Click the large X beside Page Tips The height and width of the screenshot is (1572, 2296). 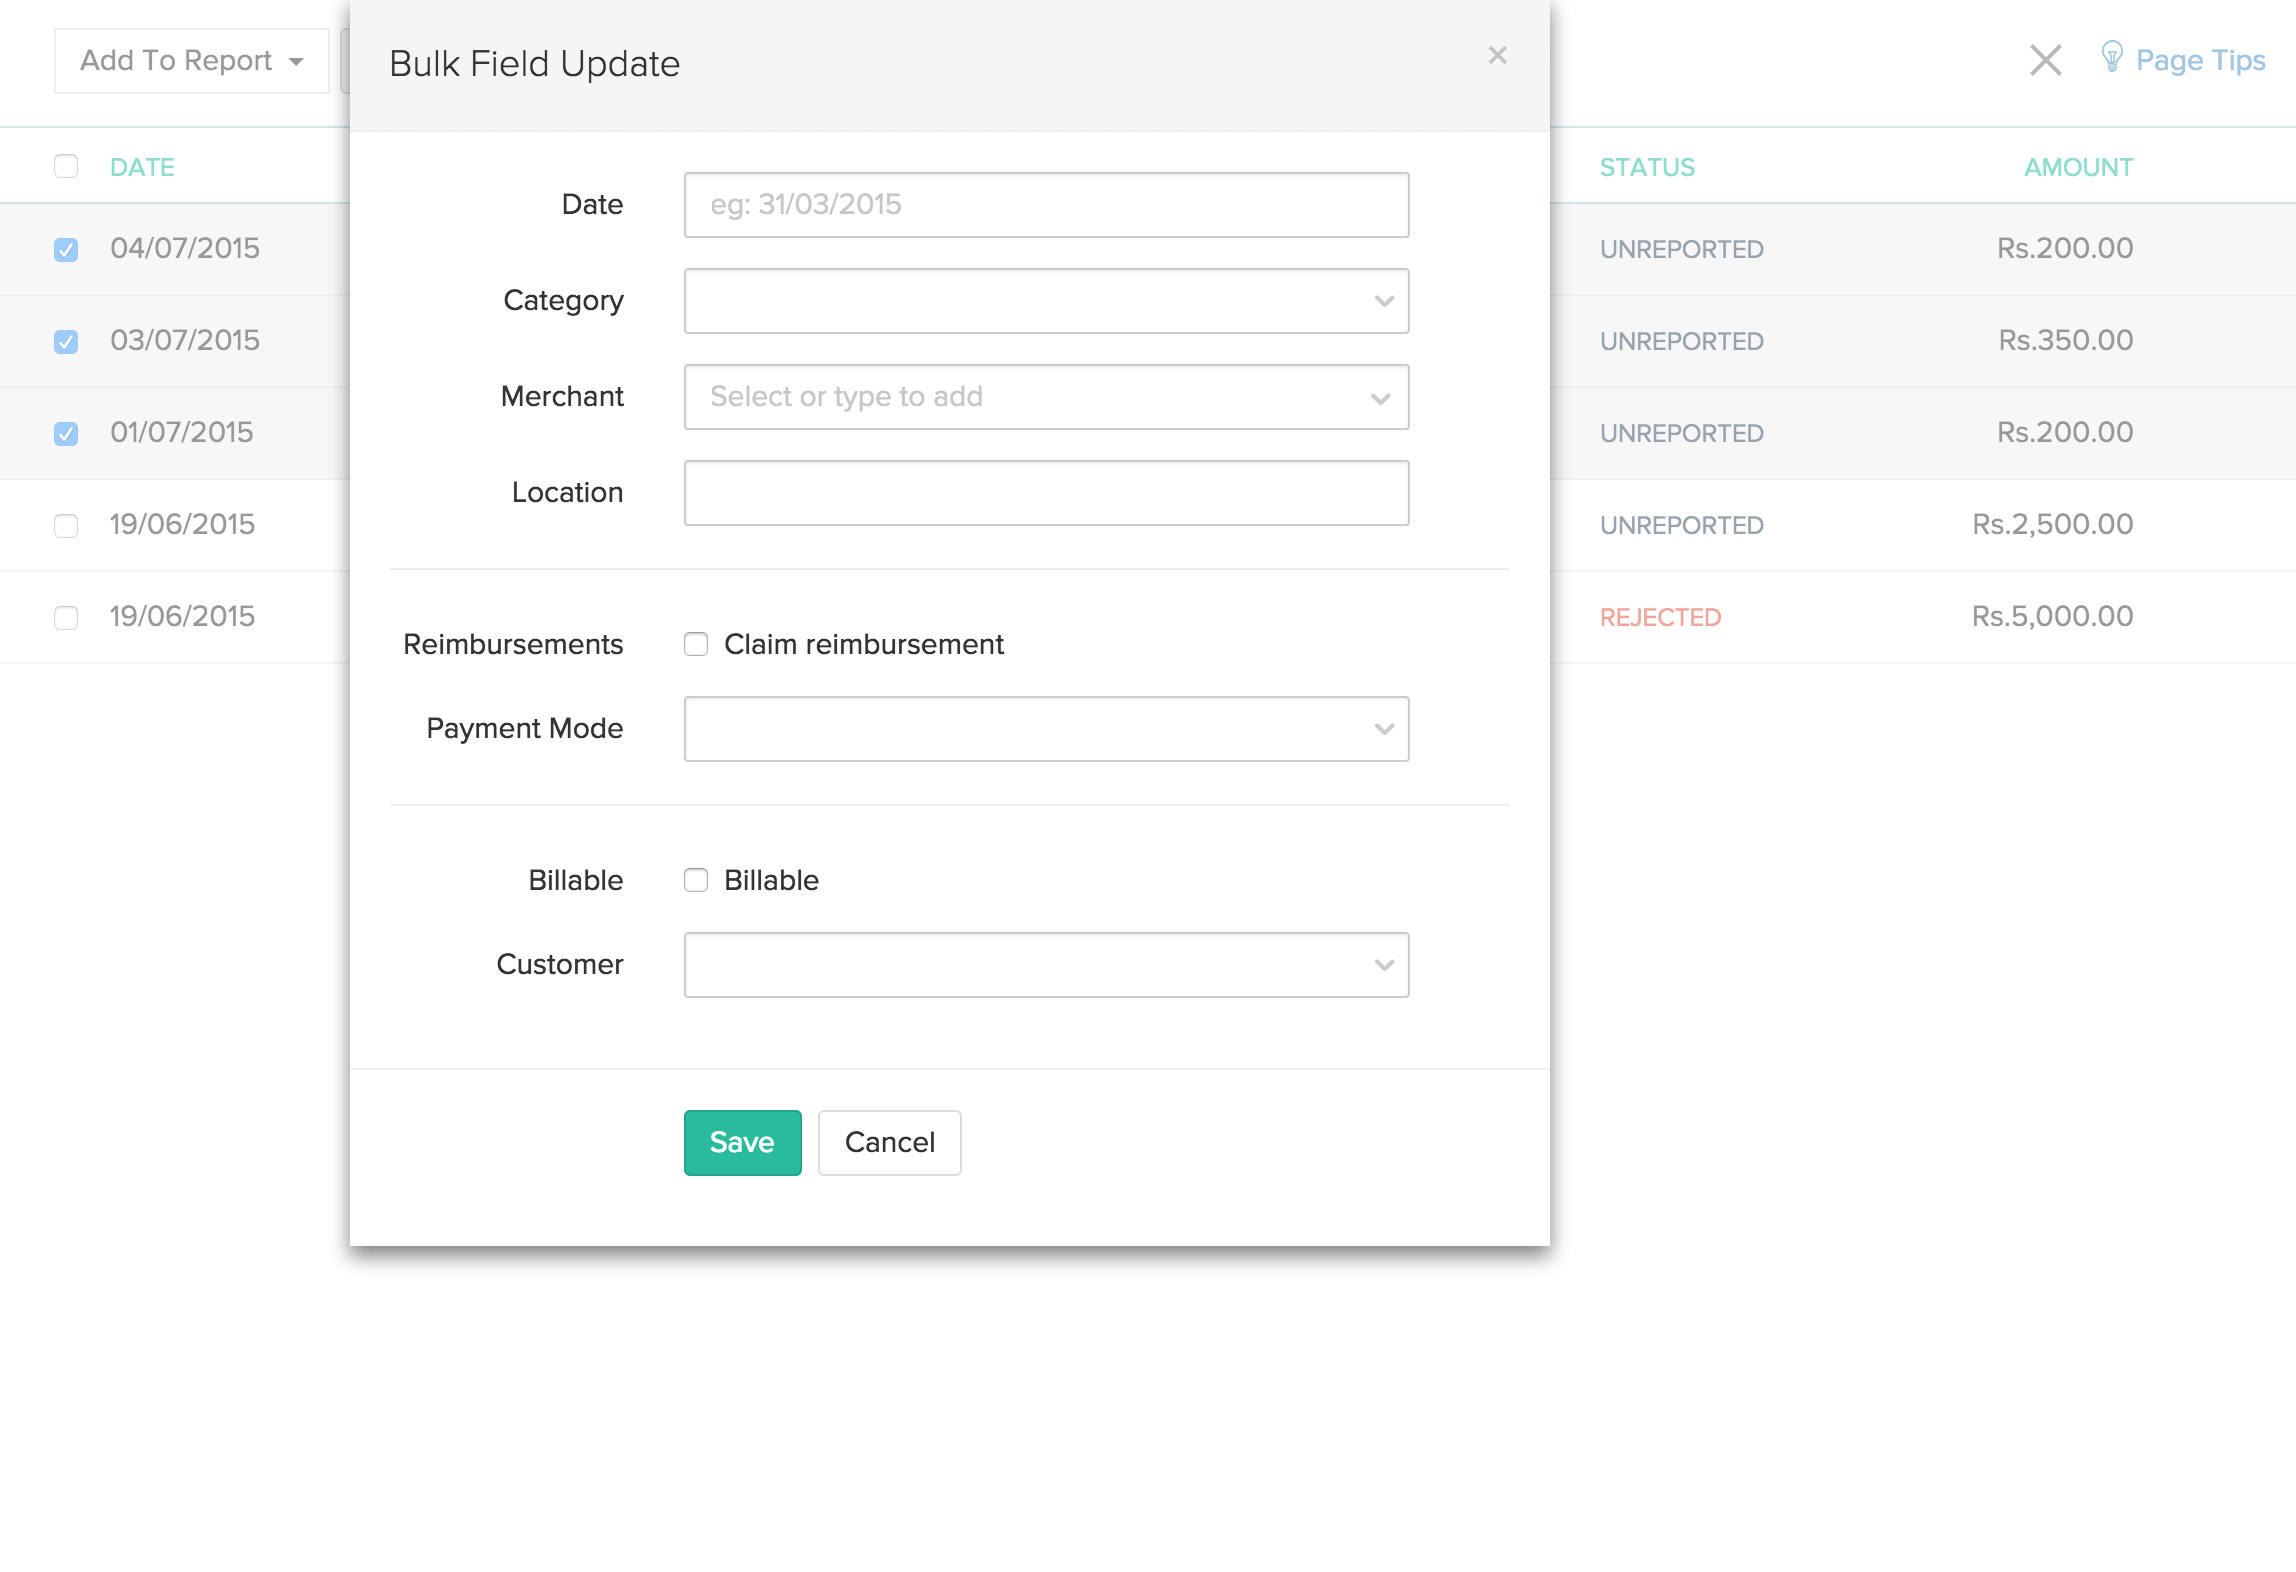2045,60
